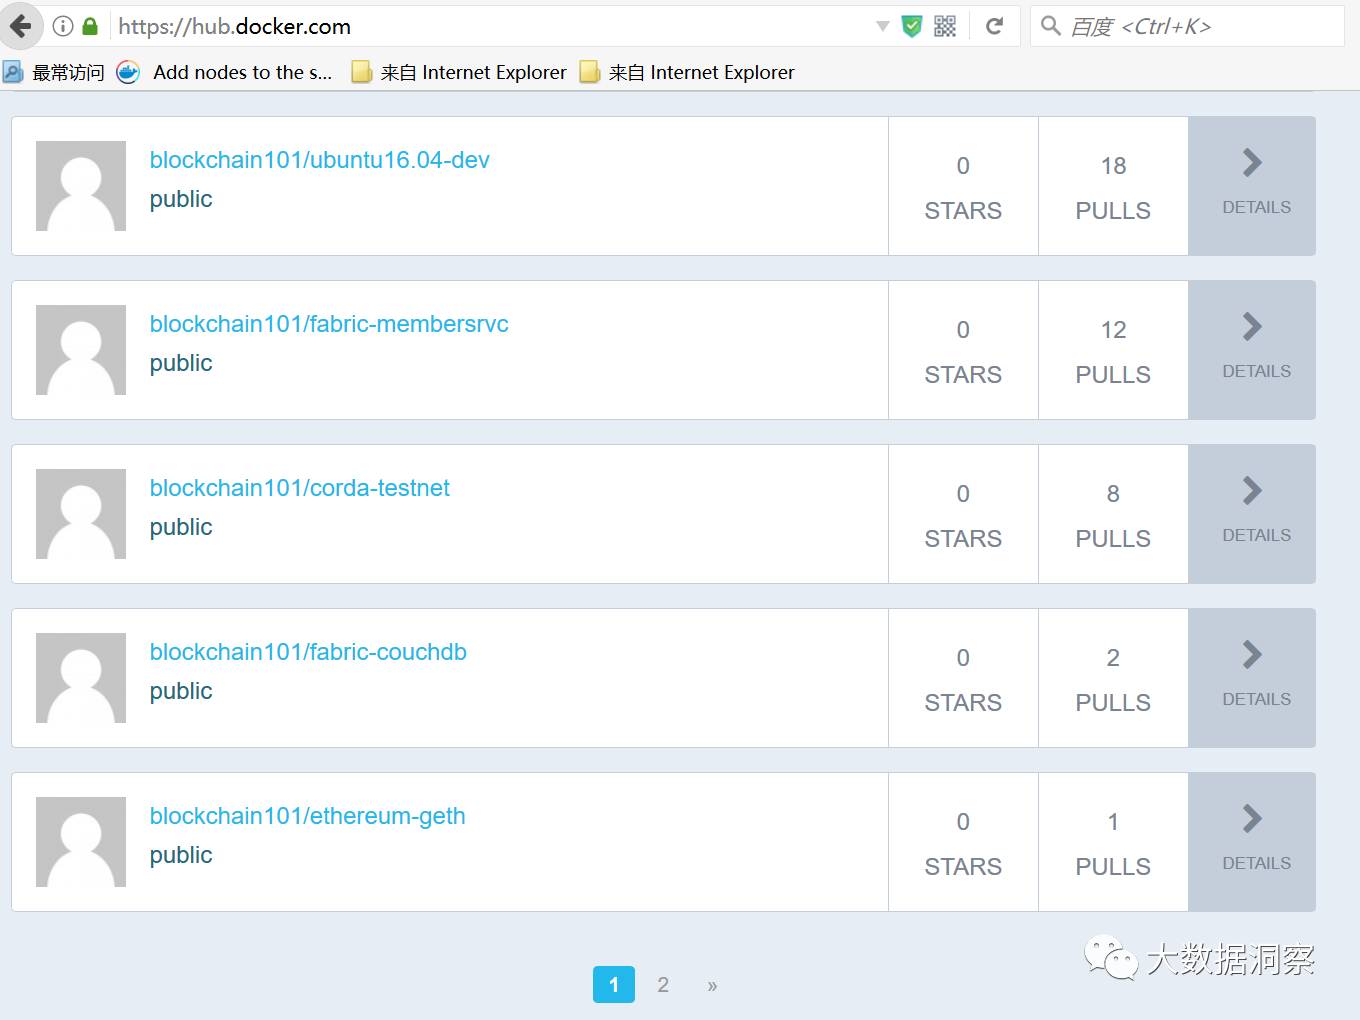Viewport: 1360px width, 1020px height.
Task: Focus the Baidu search box
Action: click(x=1187, y=27)
